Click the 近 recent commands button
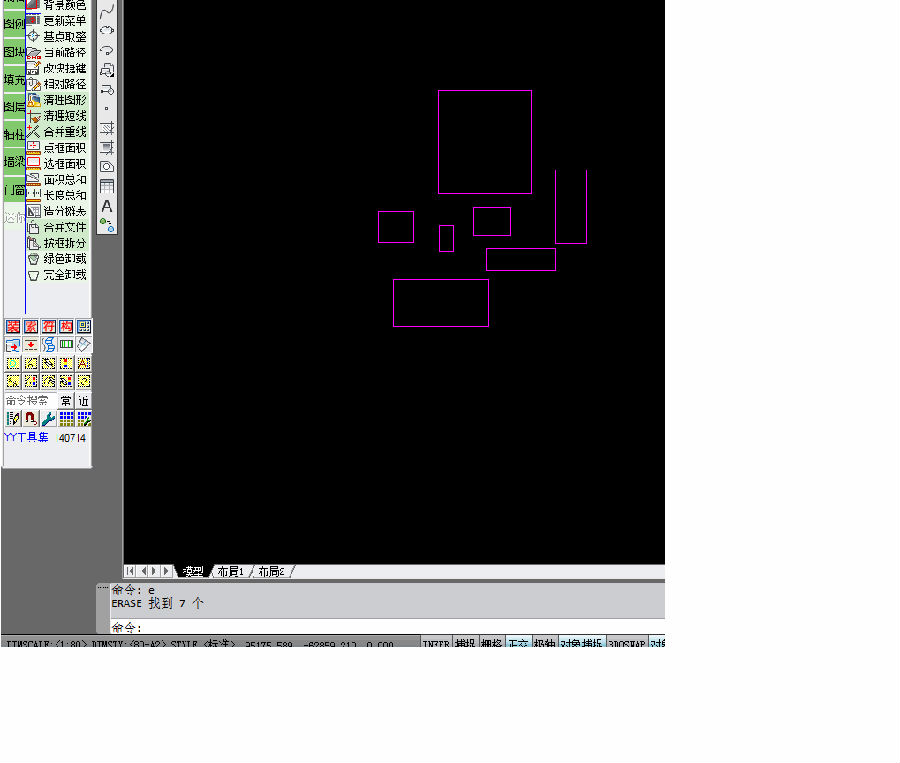The image size is (900, 763). 83,401
